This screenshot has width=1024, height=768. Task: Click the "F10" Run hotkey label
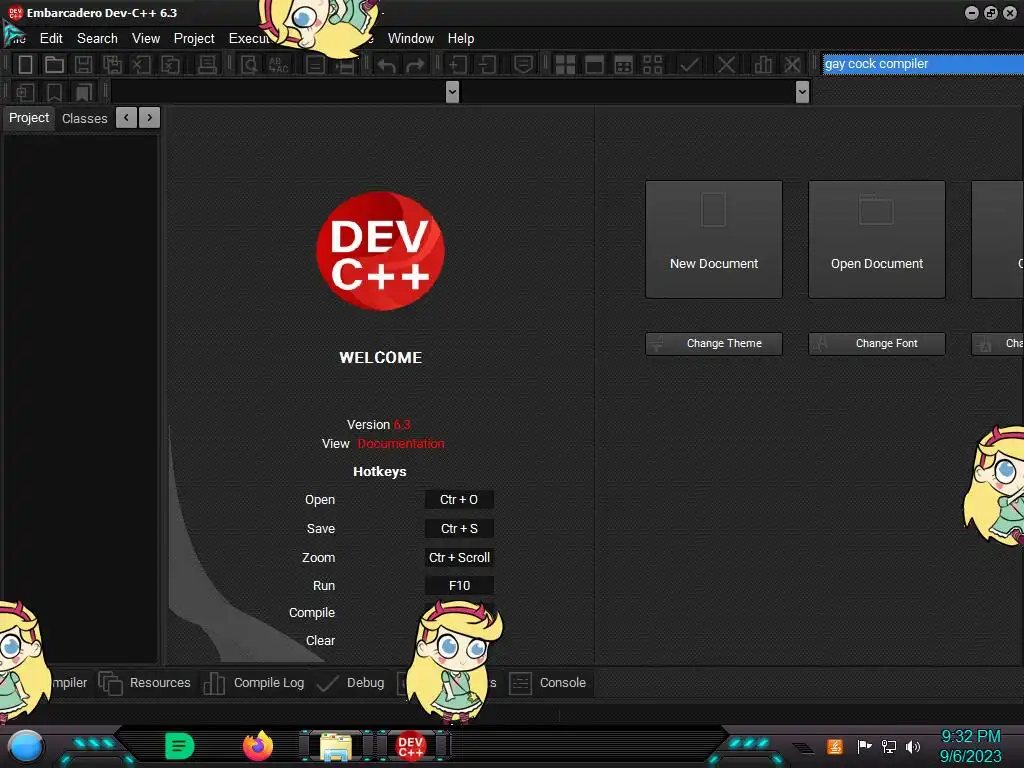tap(459, 586)
